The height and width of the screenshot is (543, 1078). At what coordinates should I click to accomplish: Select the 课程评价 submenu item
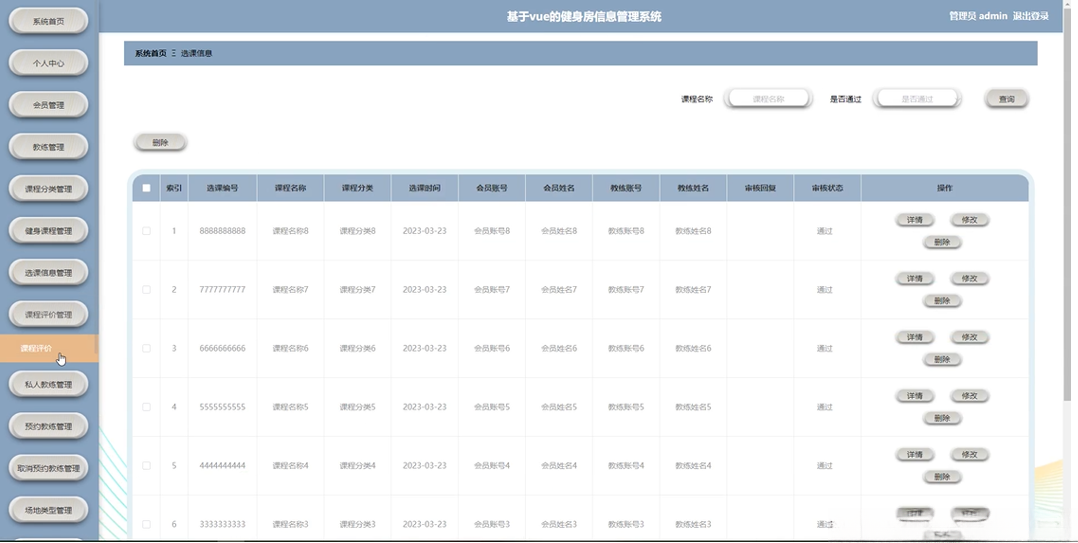(49, 348)
